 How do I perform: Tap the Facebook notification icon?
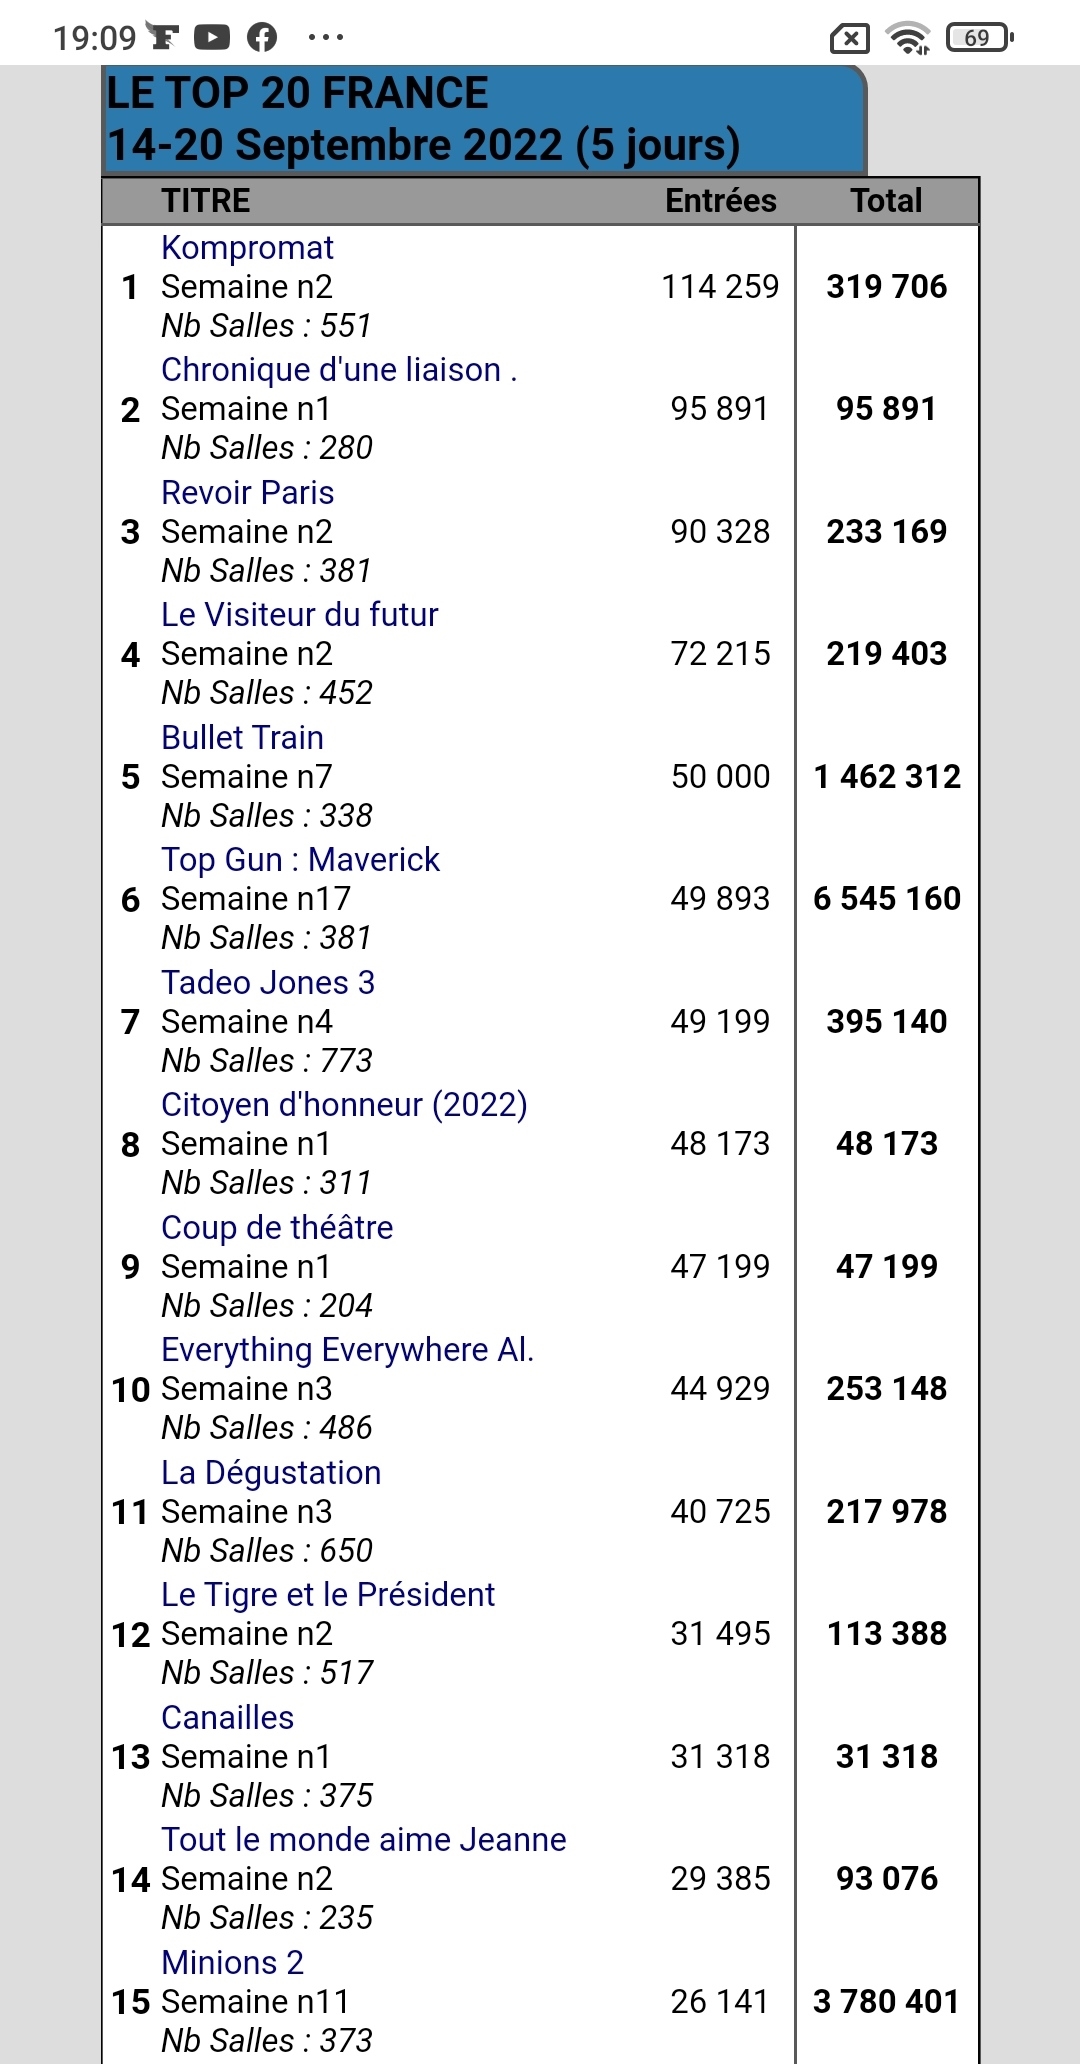pos(262,38)
